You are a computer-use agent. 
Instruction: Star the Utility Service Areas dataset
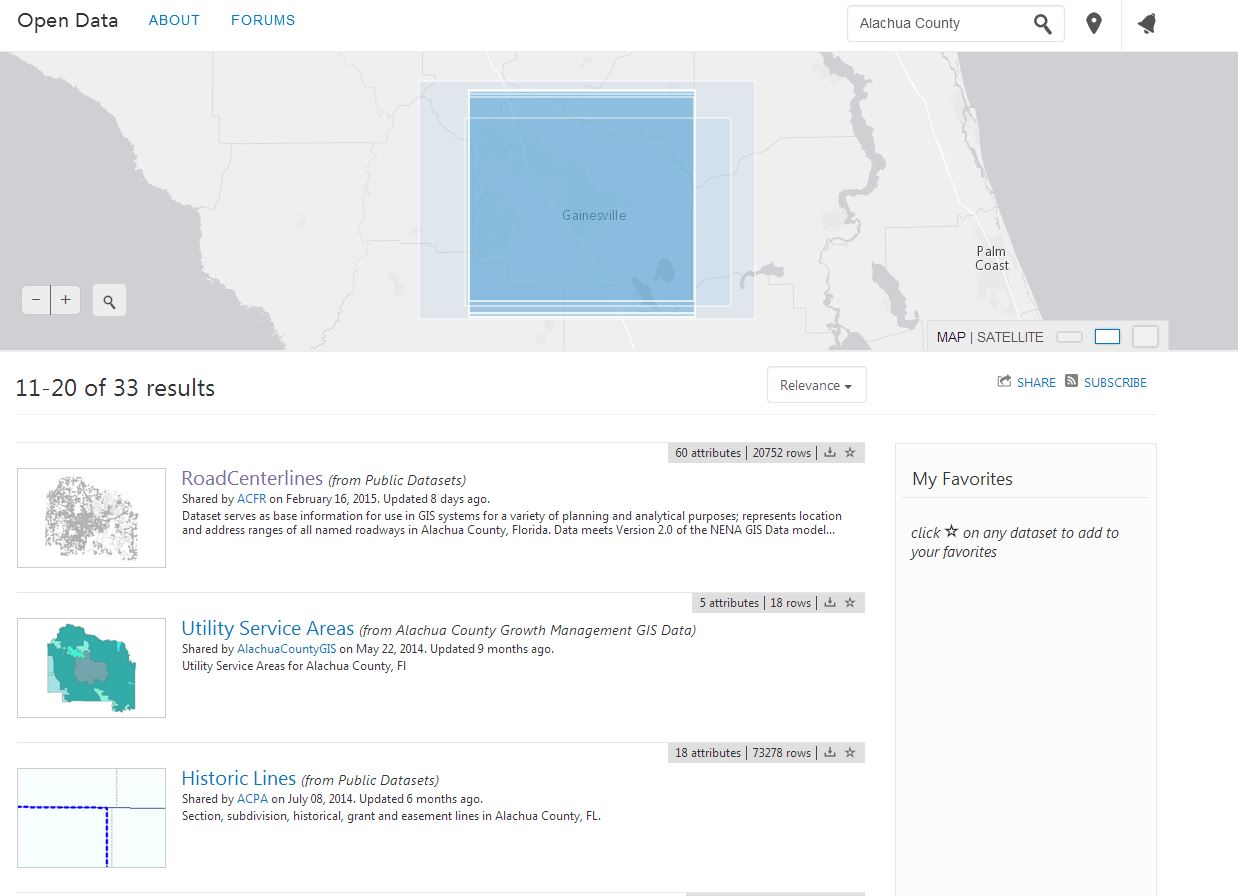pyautogui.click(x=850, y=602)
